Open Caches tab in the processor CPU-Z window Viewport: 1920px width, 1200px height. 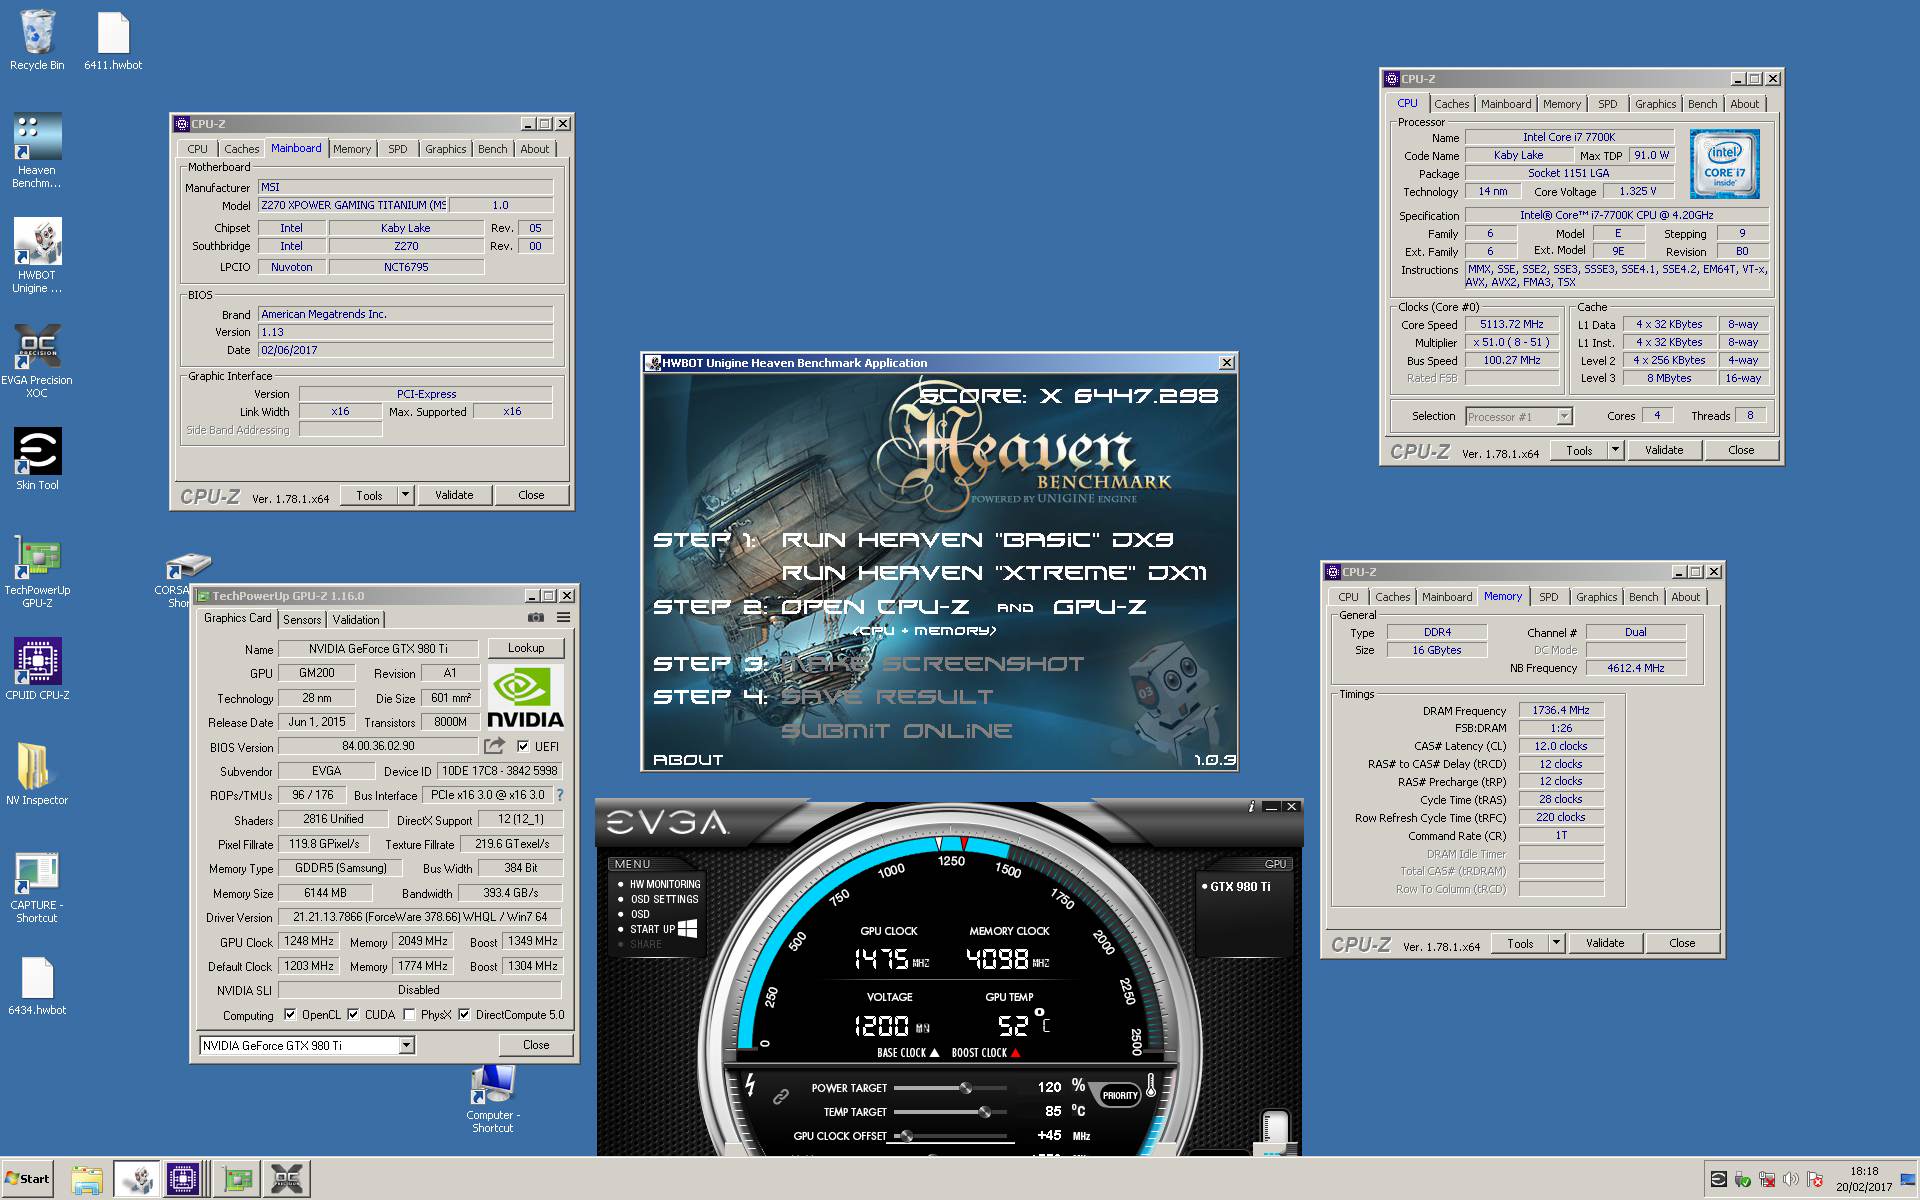tap(1451, 104)
